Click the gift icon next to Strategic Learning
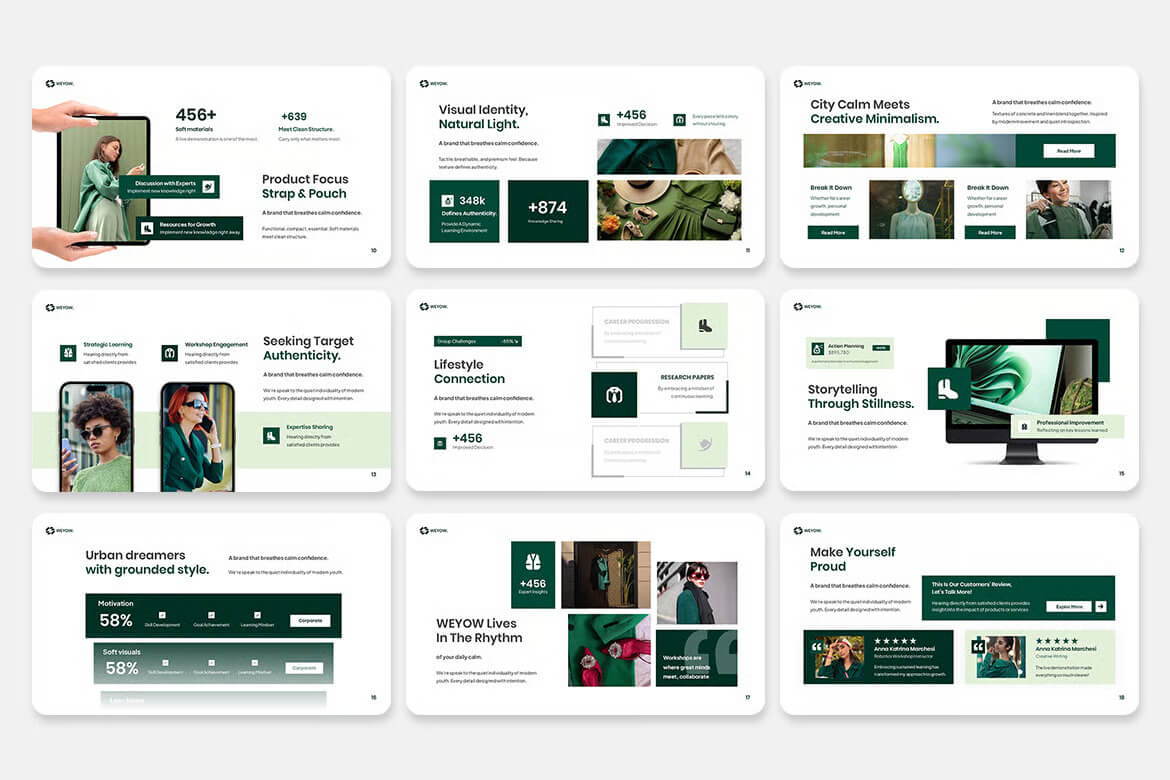1170x780 pixels. click(68, 353)
